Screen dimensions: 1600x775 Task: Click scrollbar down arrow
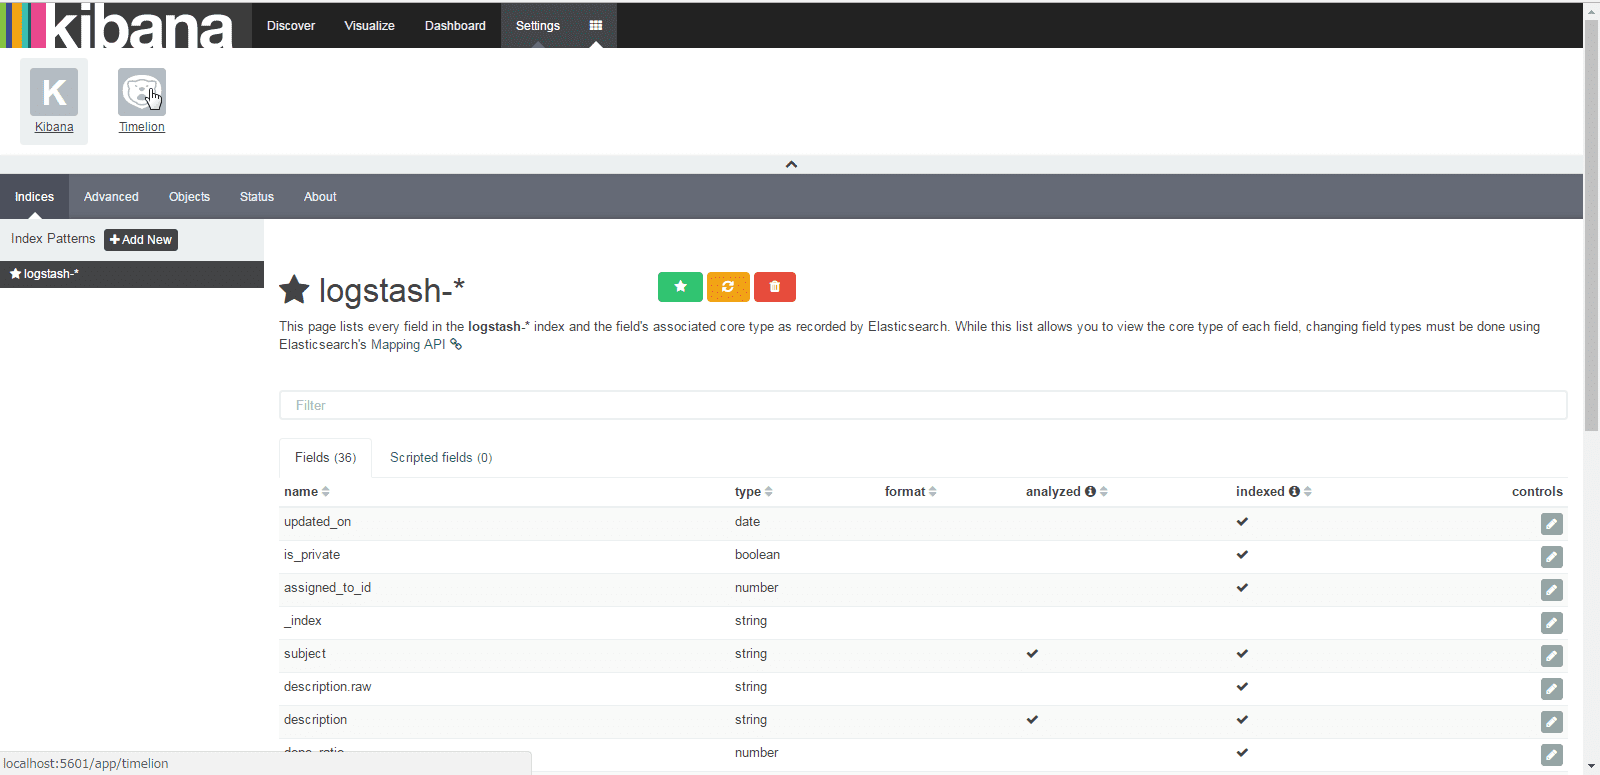click(1592, 767)
